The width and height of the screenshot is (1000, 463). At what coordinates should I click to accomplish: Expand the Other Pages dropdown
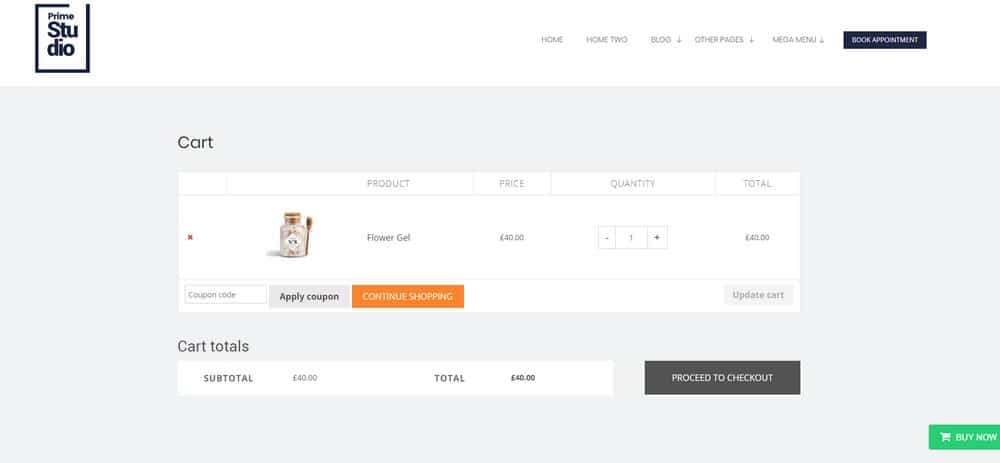pyautogui.click(x=723, y=40)
